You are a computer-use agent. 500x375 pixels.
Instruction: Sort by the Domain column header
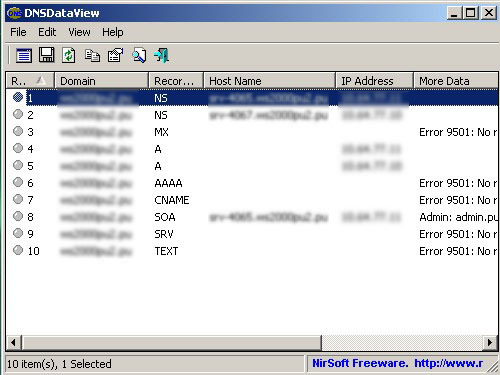coord(102,81)
